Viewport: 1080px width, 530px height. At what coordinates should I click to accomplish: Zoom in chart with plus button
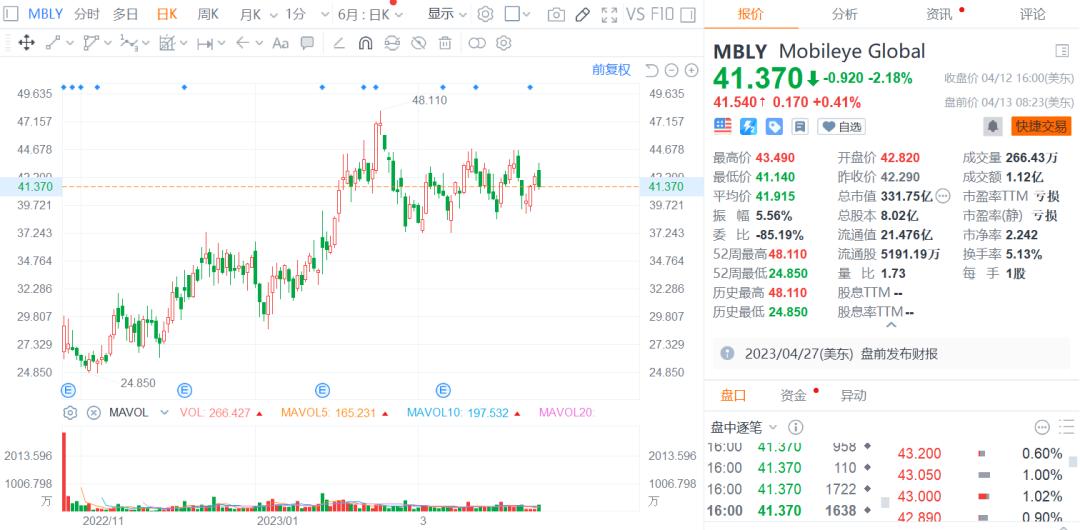coord(692,70)
